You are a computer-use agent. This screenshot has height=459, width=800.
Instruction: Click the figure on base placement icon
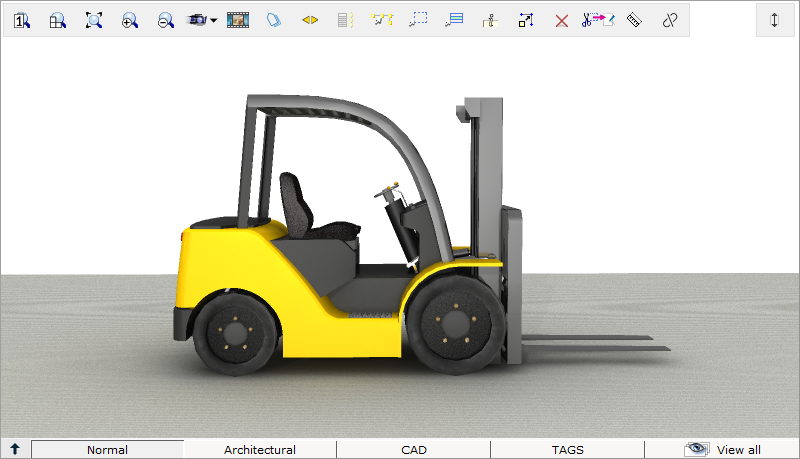(x=490, y=20)
